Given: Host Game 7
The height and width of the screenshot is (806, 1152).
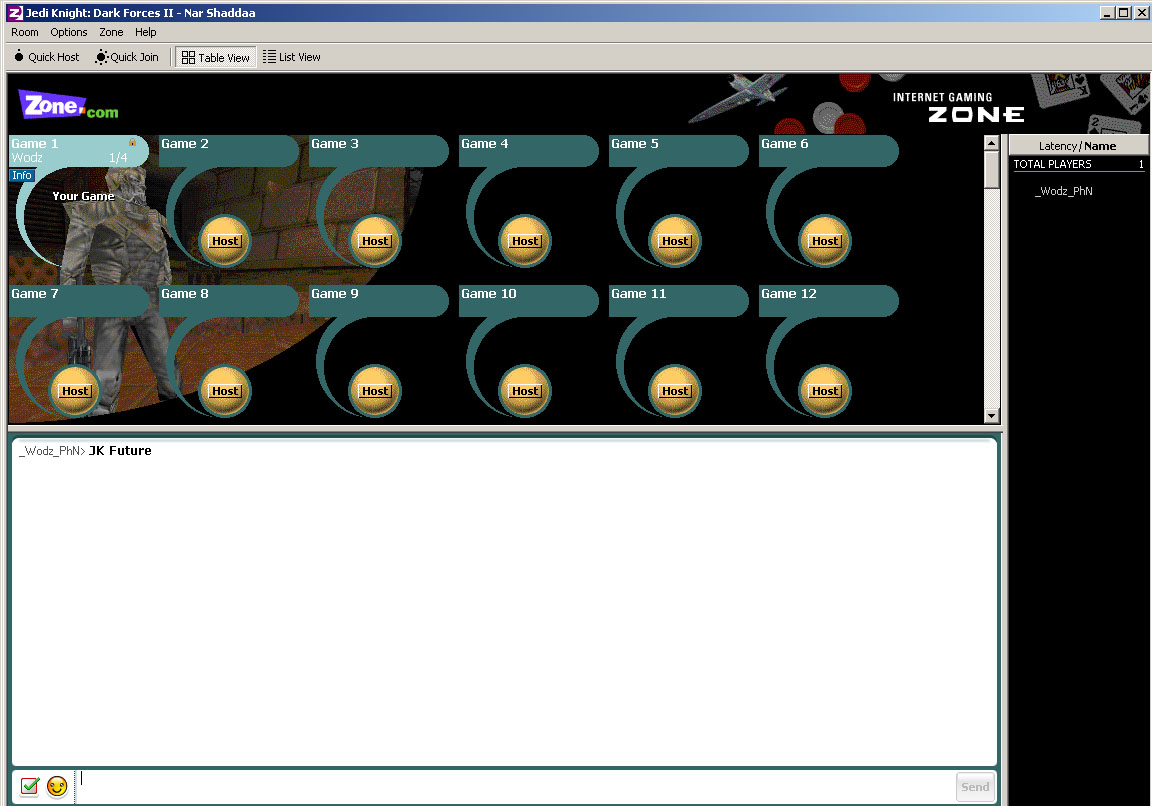Looking at the screenshot, I should (75, 391).
